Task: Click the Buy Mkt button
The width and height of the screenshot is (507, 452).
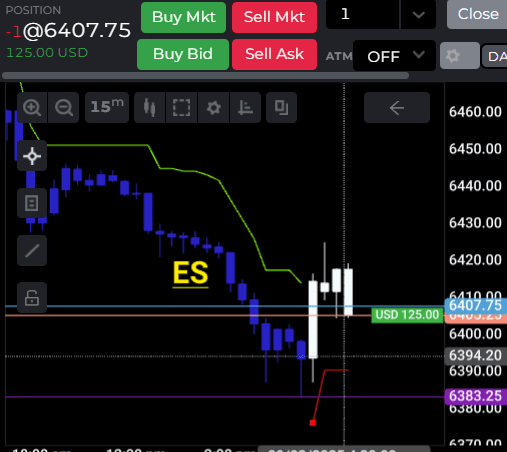Action: point(183,17)
